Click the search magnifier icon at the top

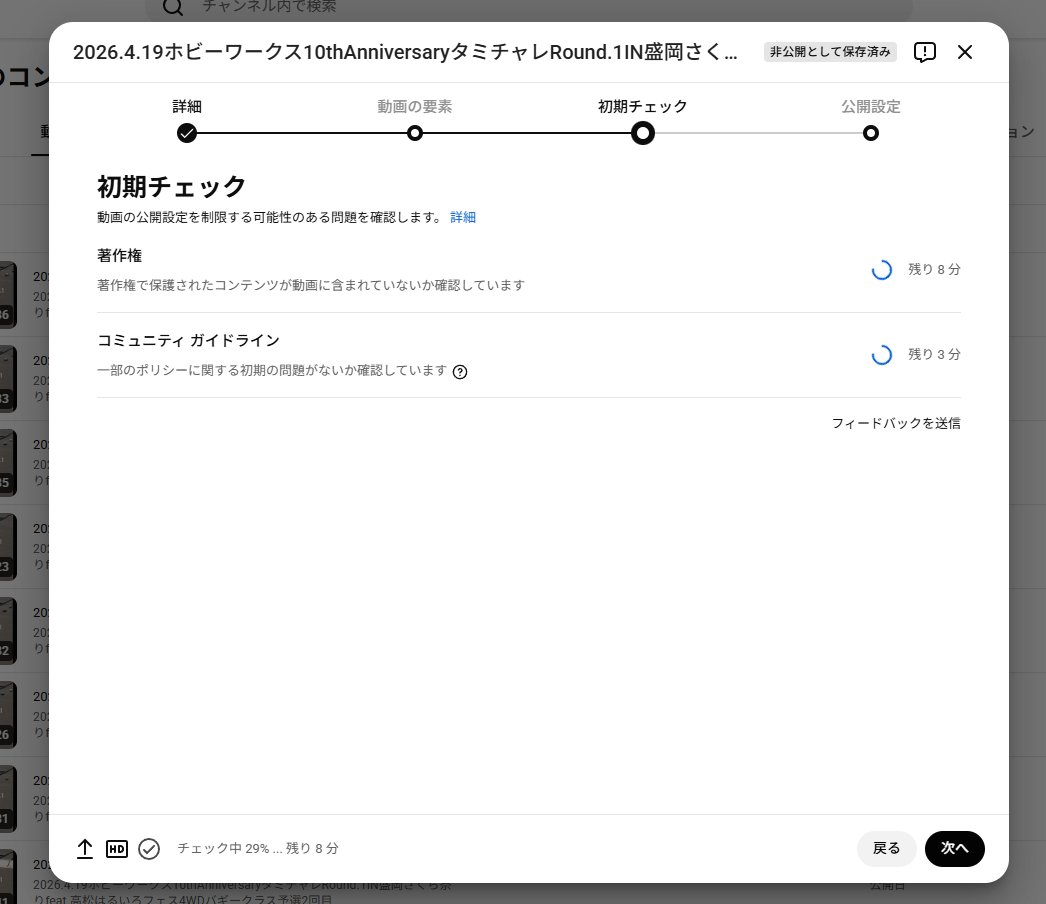click(173, 8)
